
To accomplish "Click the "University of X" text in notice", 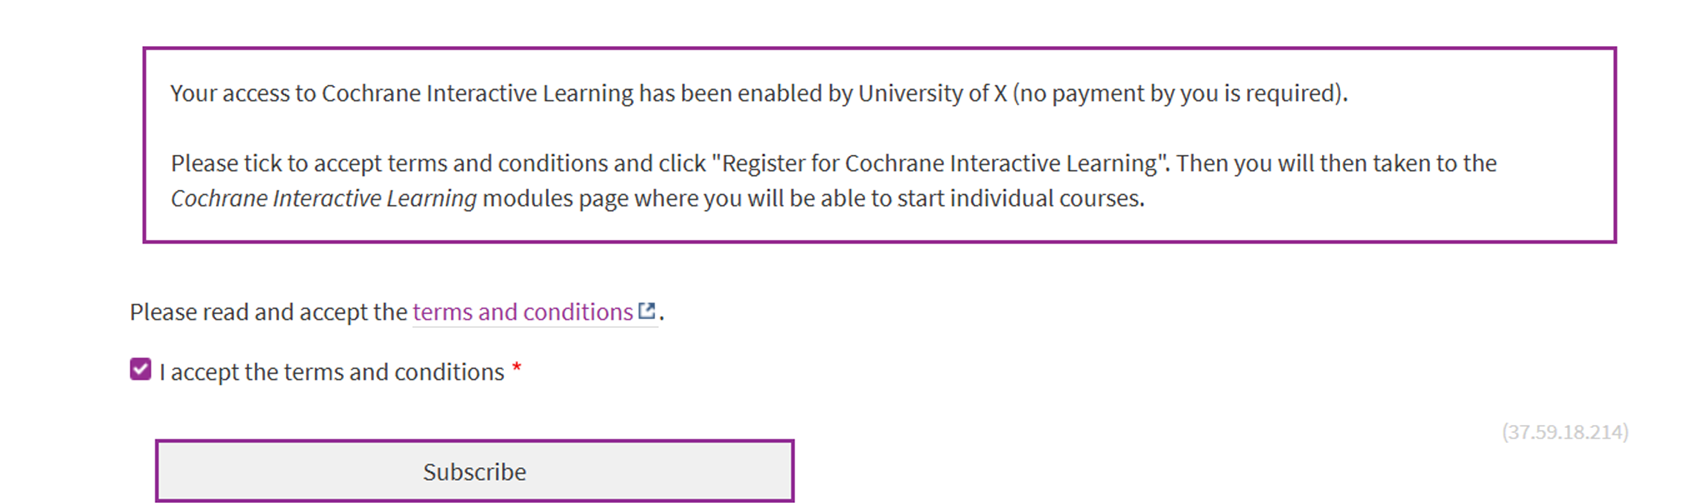I will tap(932, 94).
